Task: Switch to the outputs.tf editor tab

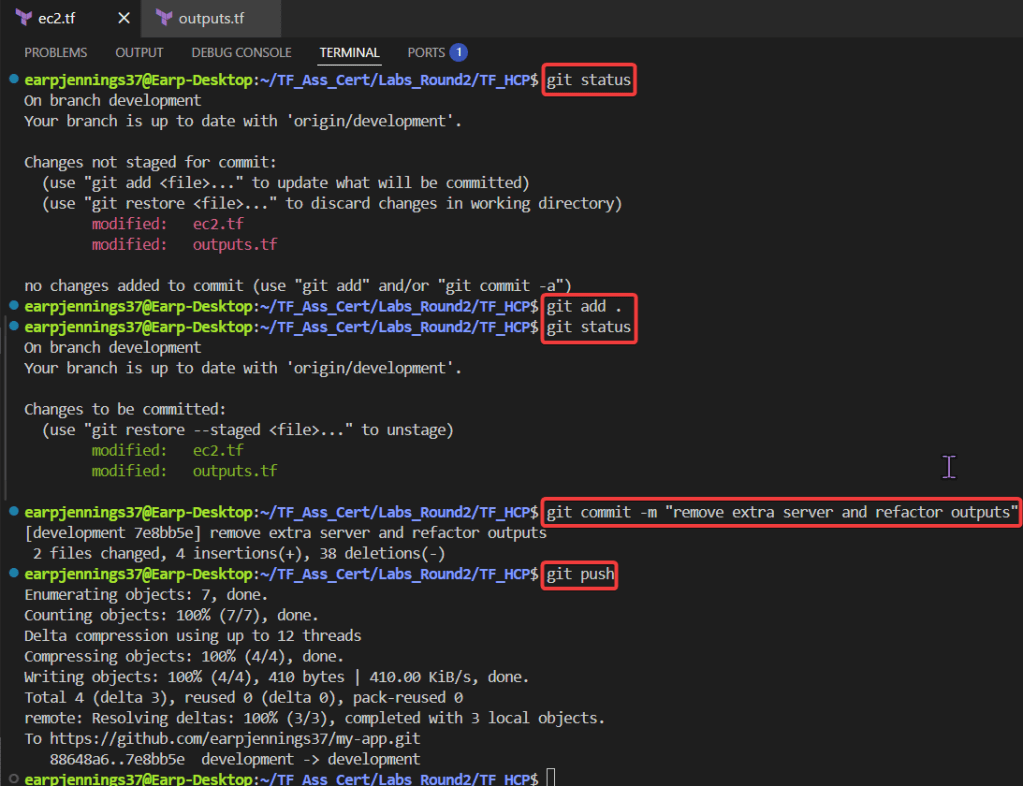Action: point(212,18)
